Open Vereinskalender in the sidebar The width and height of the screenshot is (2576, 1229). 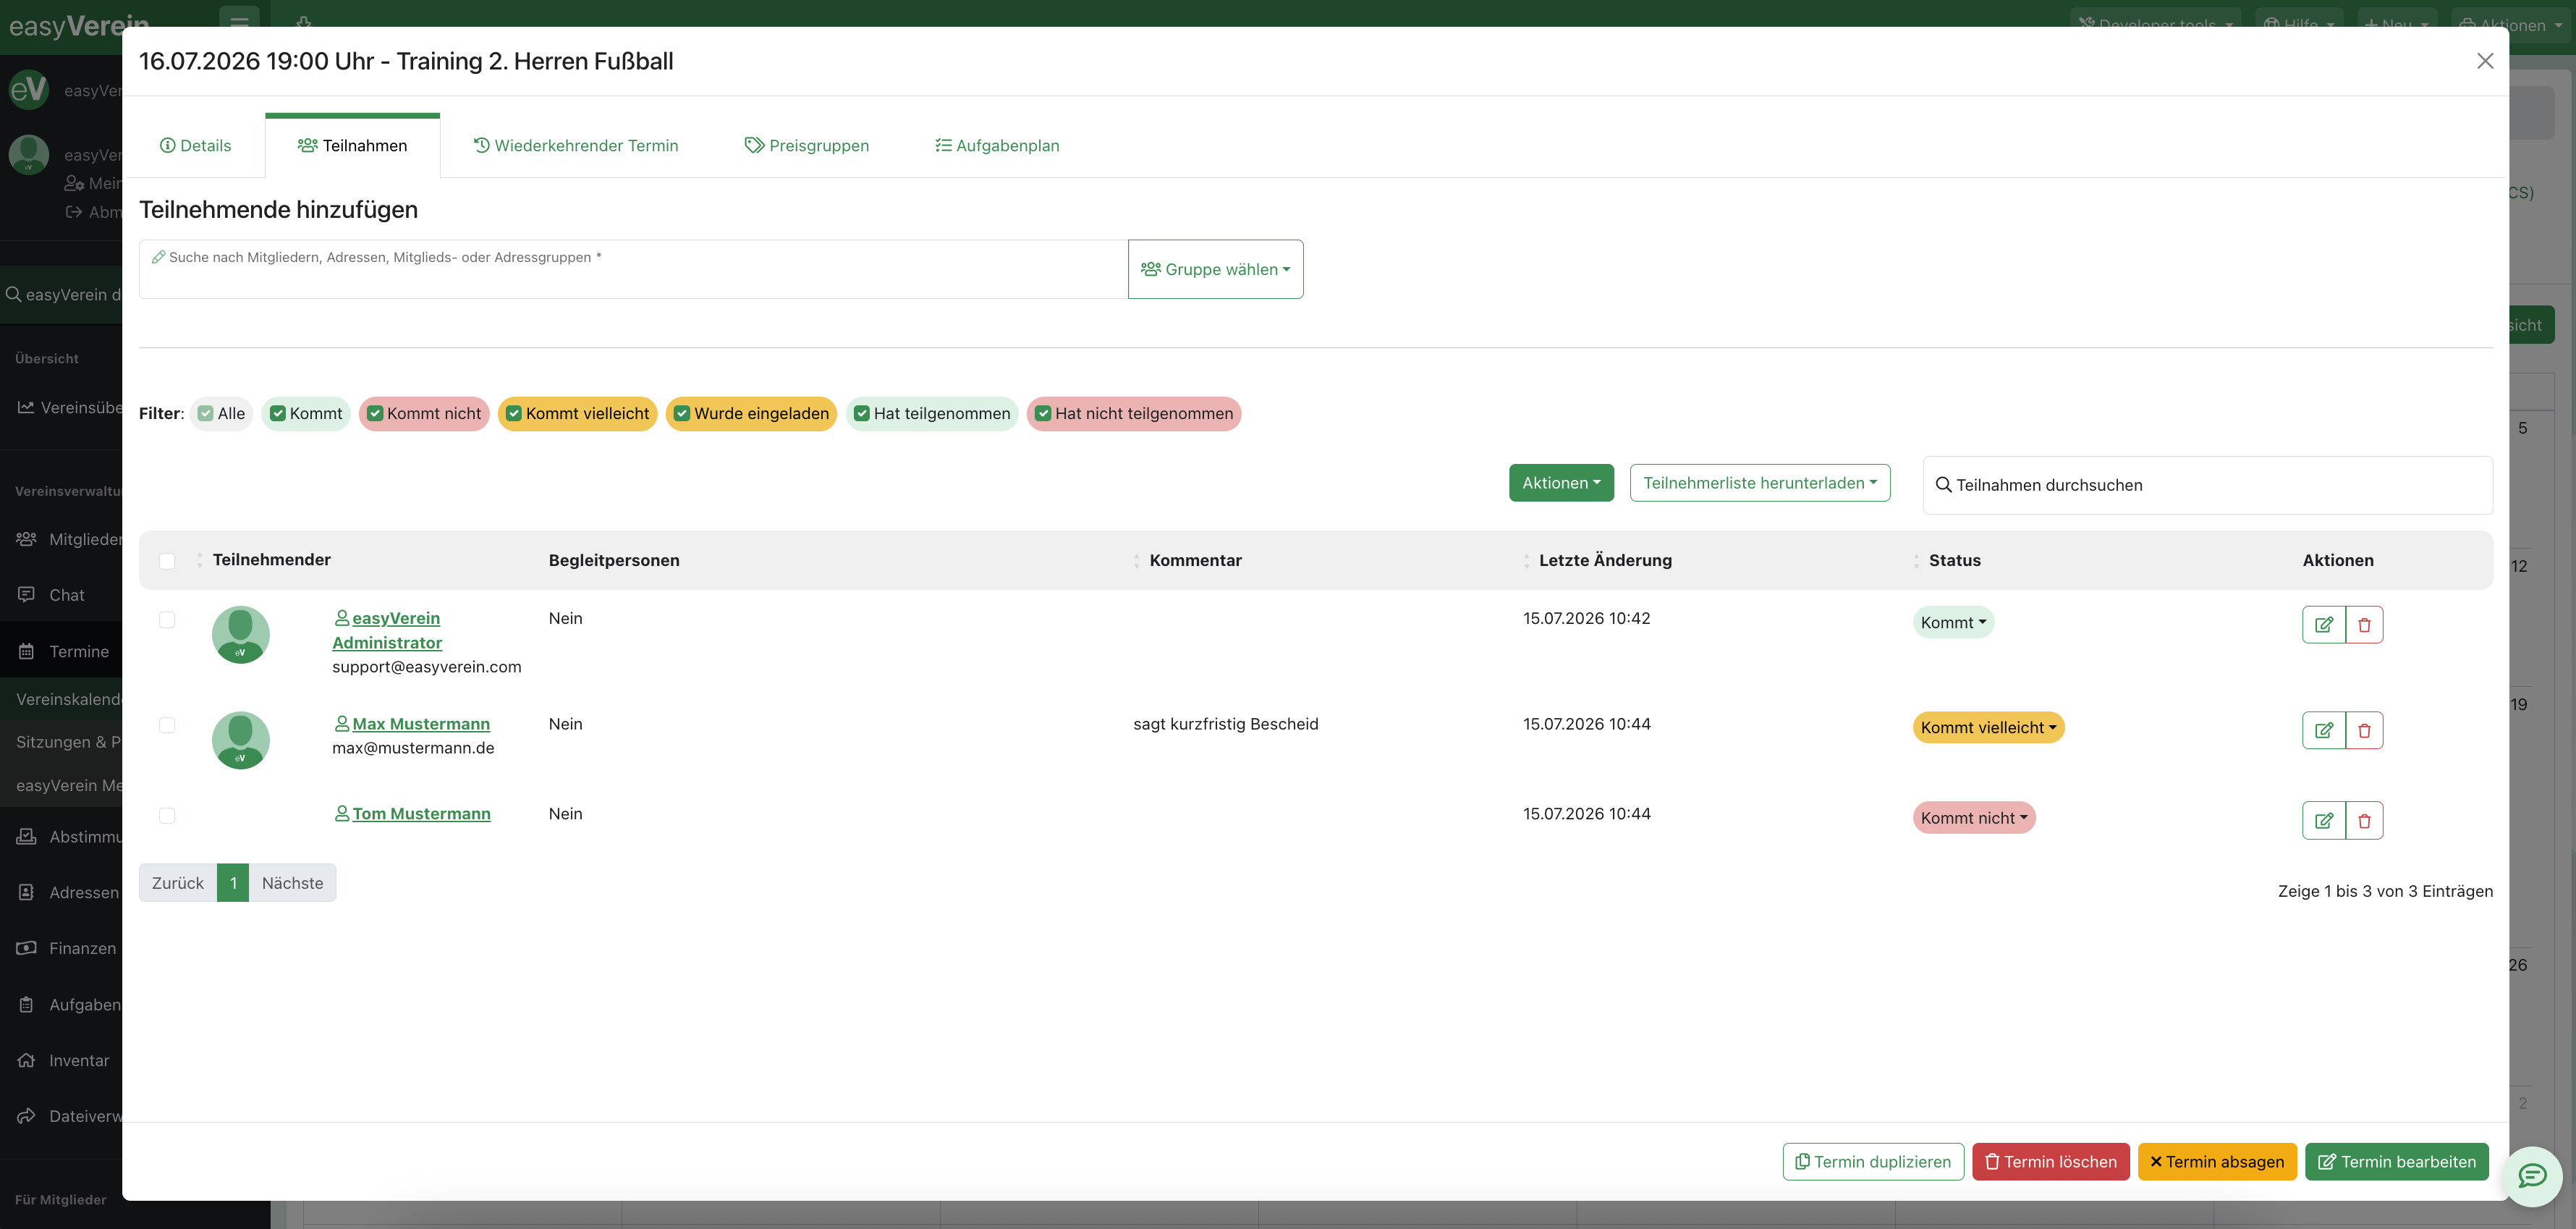click(x=62, y=699)
